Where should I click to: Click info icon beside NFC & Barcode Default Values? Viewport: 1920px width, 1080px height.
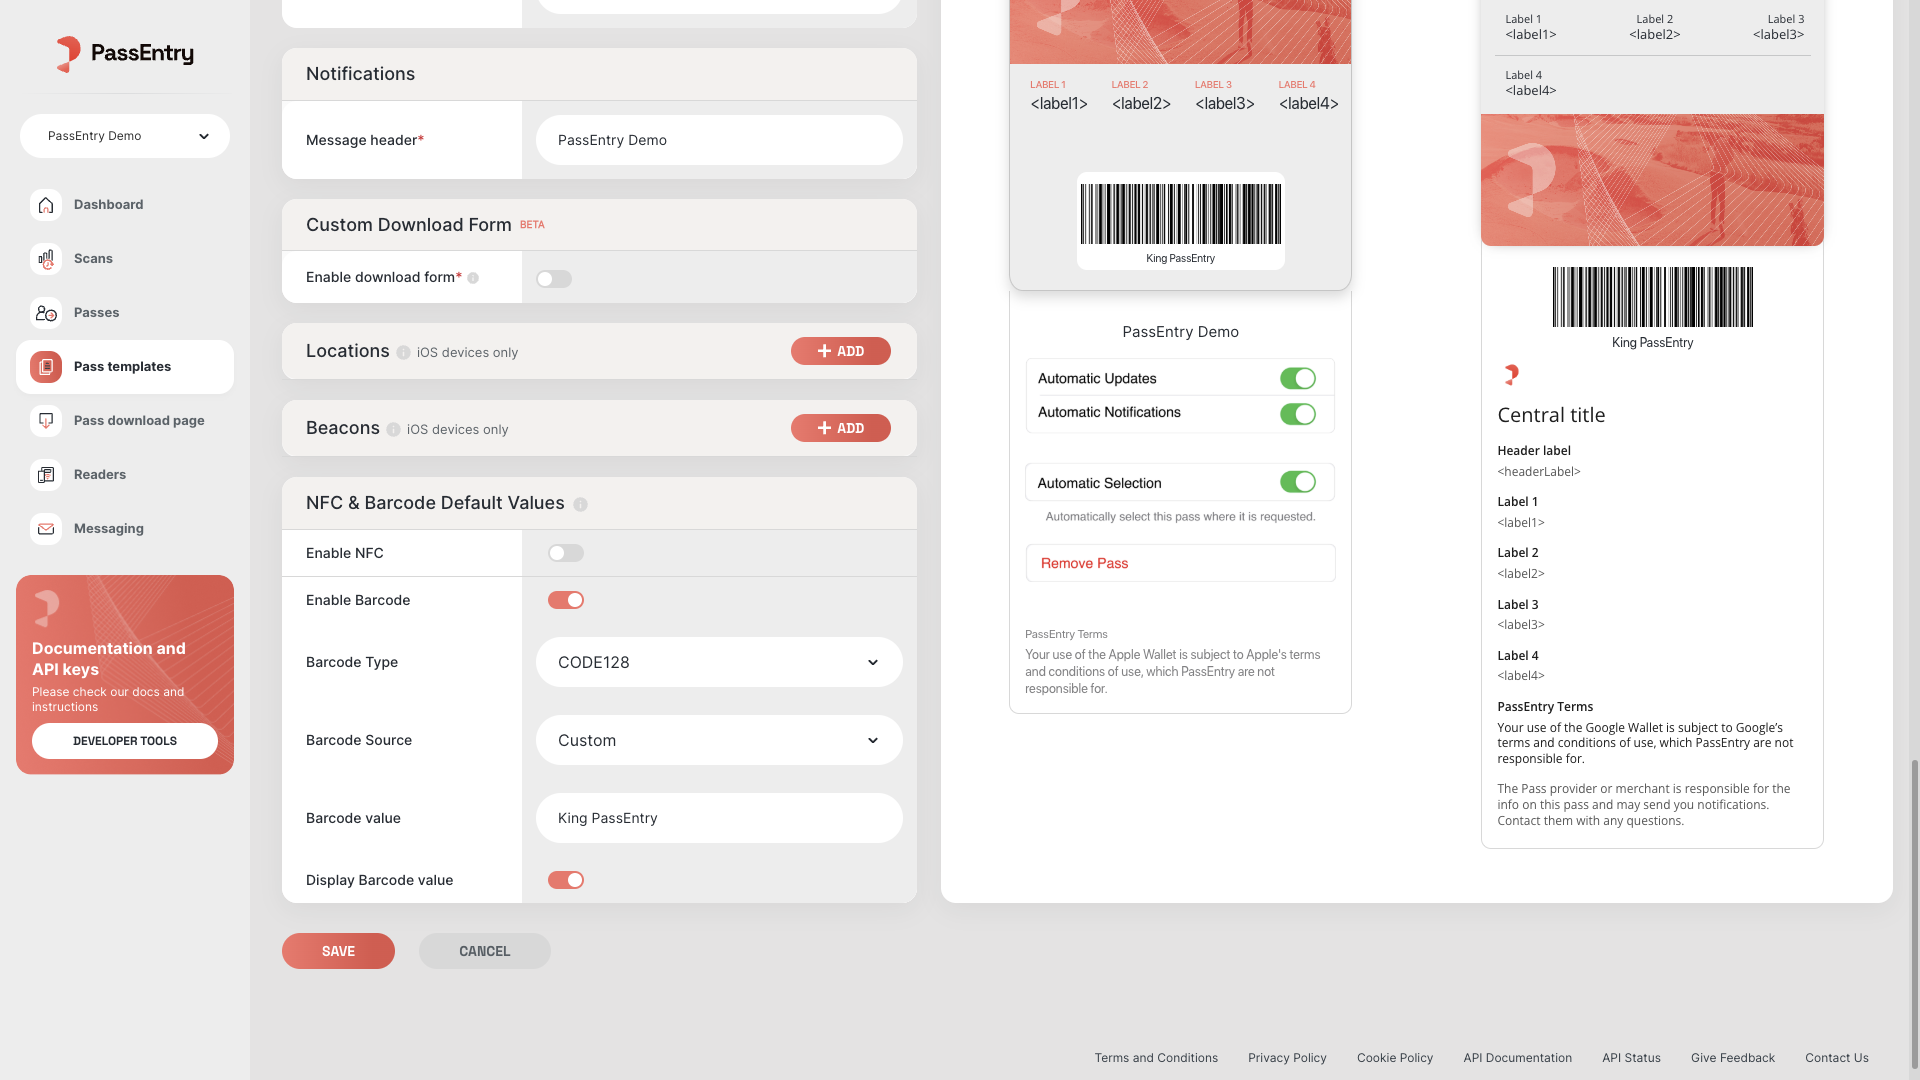click(x=580, y=504)
